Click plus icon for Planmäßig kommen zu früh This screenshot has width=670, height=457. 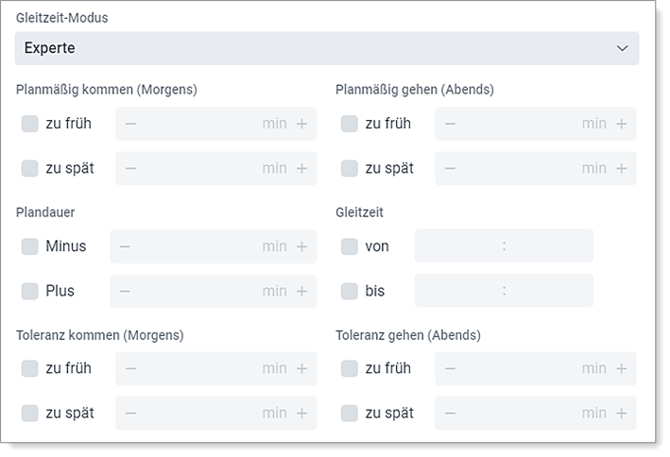click(302, 124)
